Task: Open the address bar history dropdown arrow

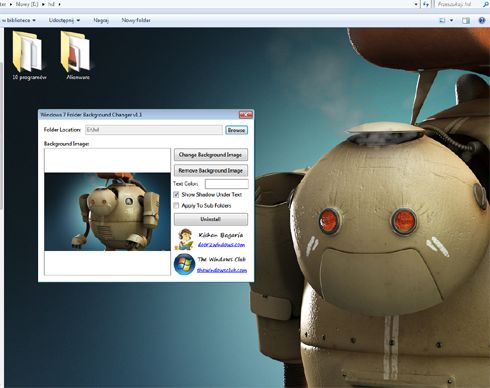Action: [416, 4]
